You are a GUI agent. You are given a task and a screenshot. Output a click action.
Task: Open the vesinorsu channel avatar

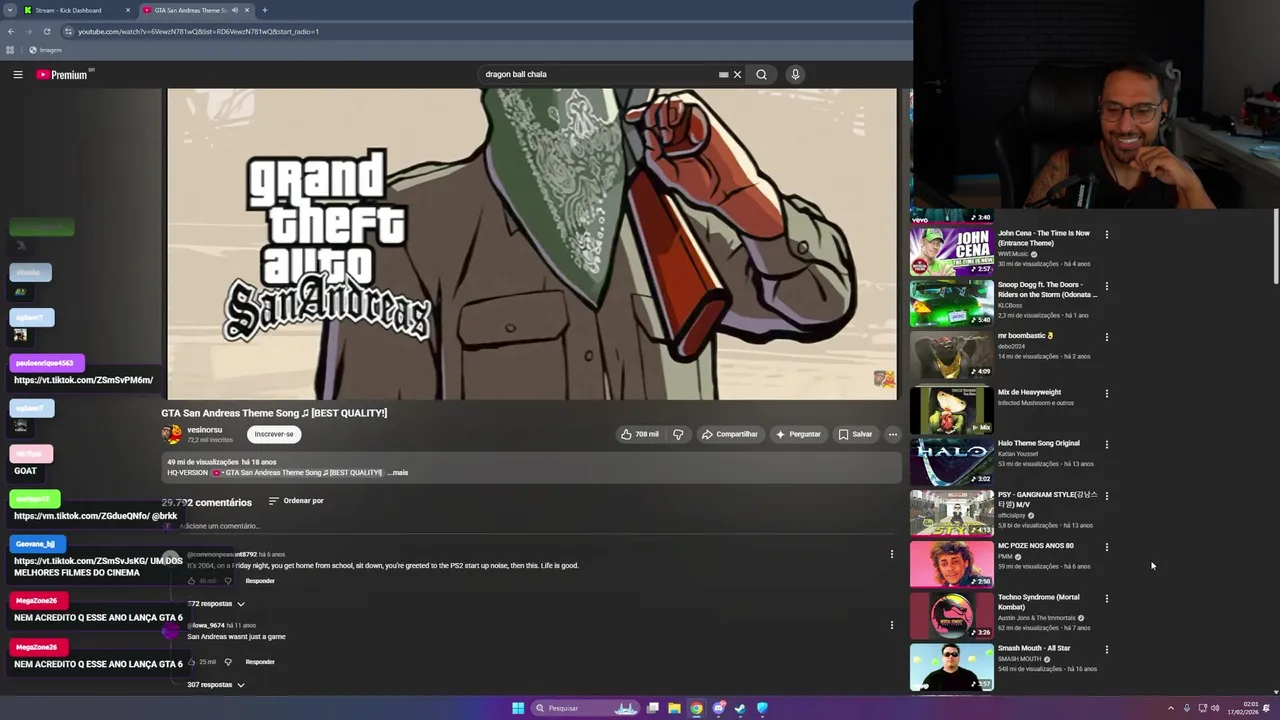tap(172, 434)
